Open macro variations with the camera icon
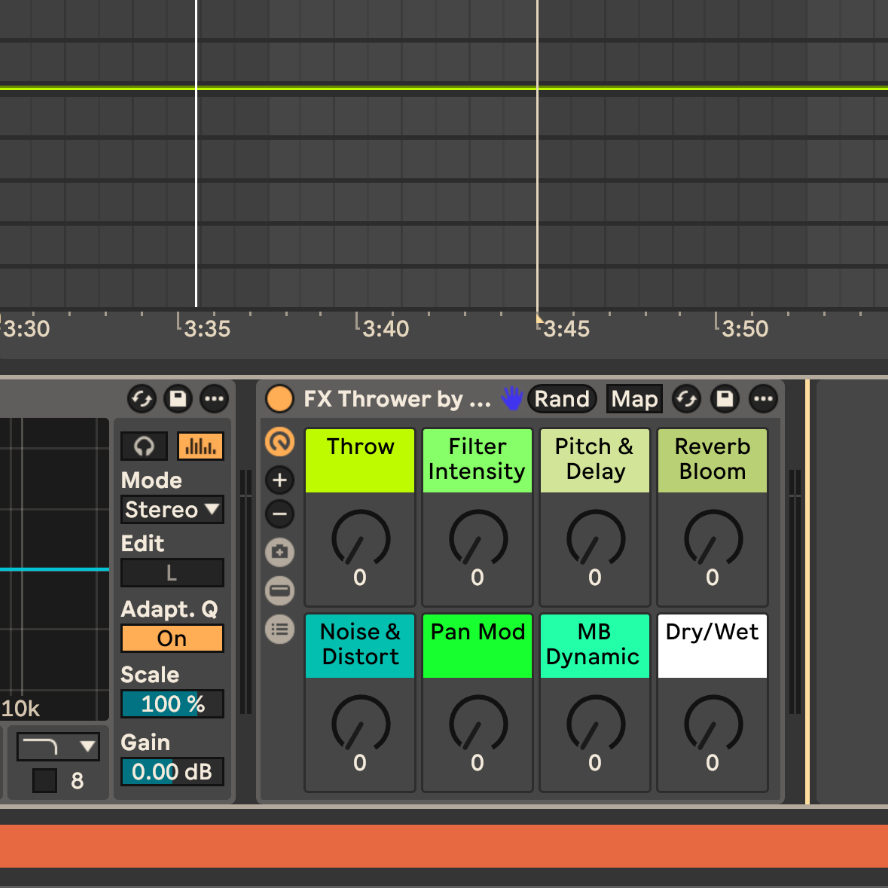This screenshot has width=888, height=888. [280, 552]
